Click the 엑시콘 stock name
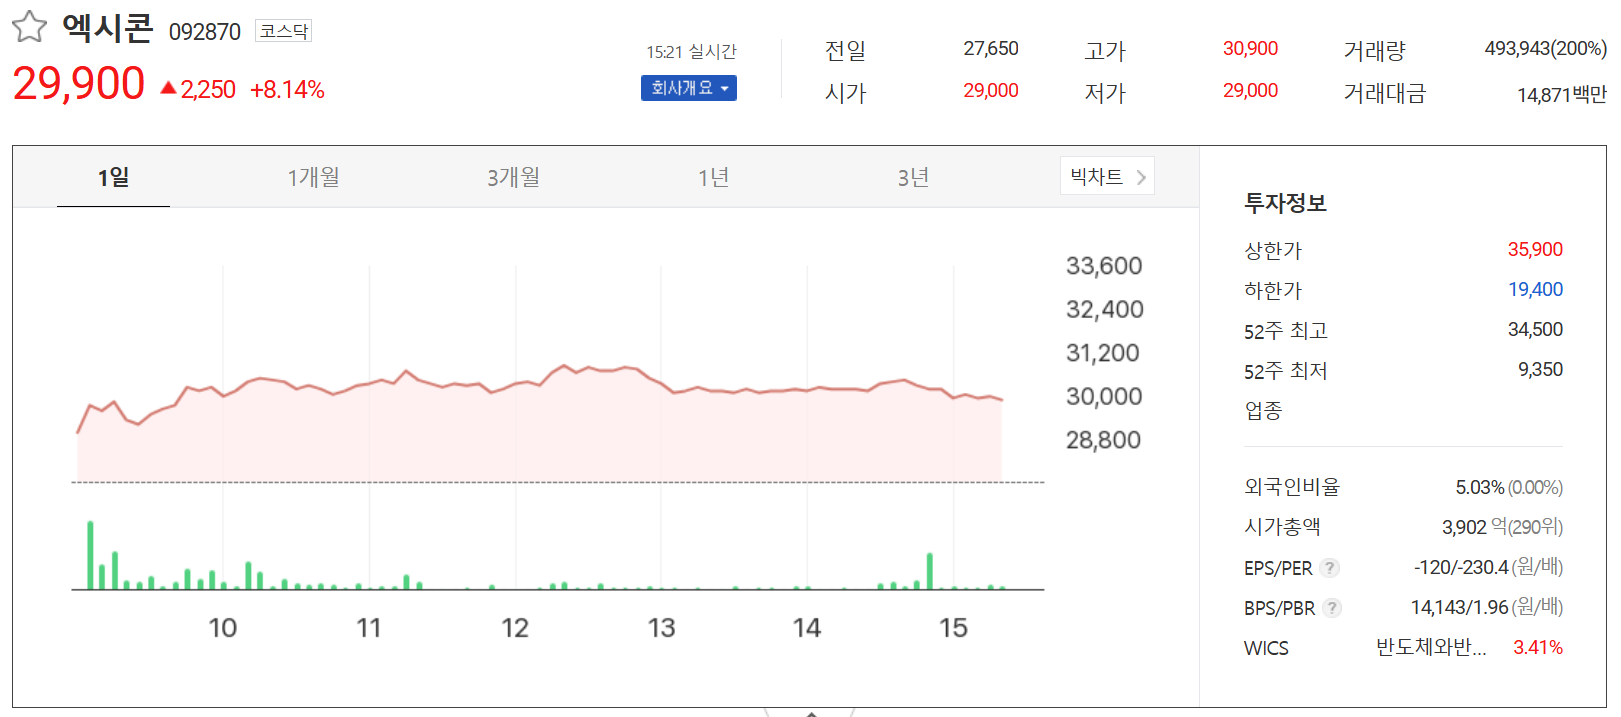Image resolution: width=1621 pixels, height=717 pixels. tap(107, 27)
